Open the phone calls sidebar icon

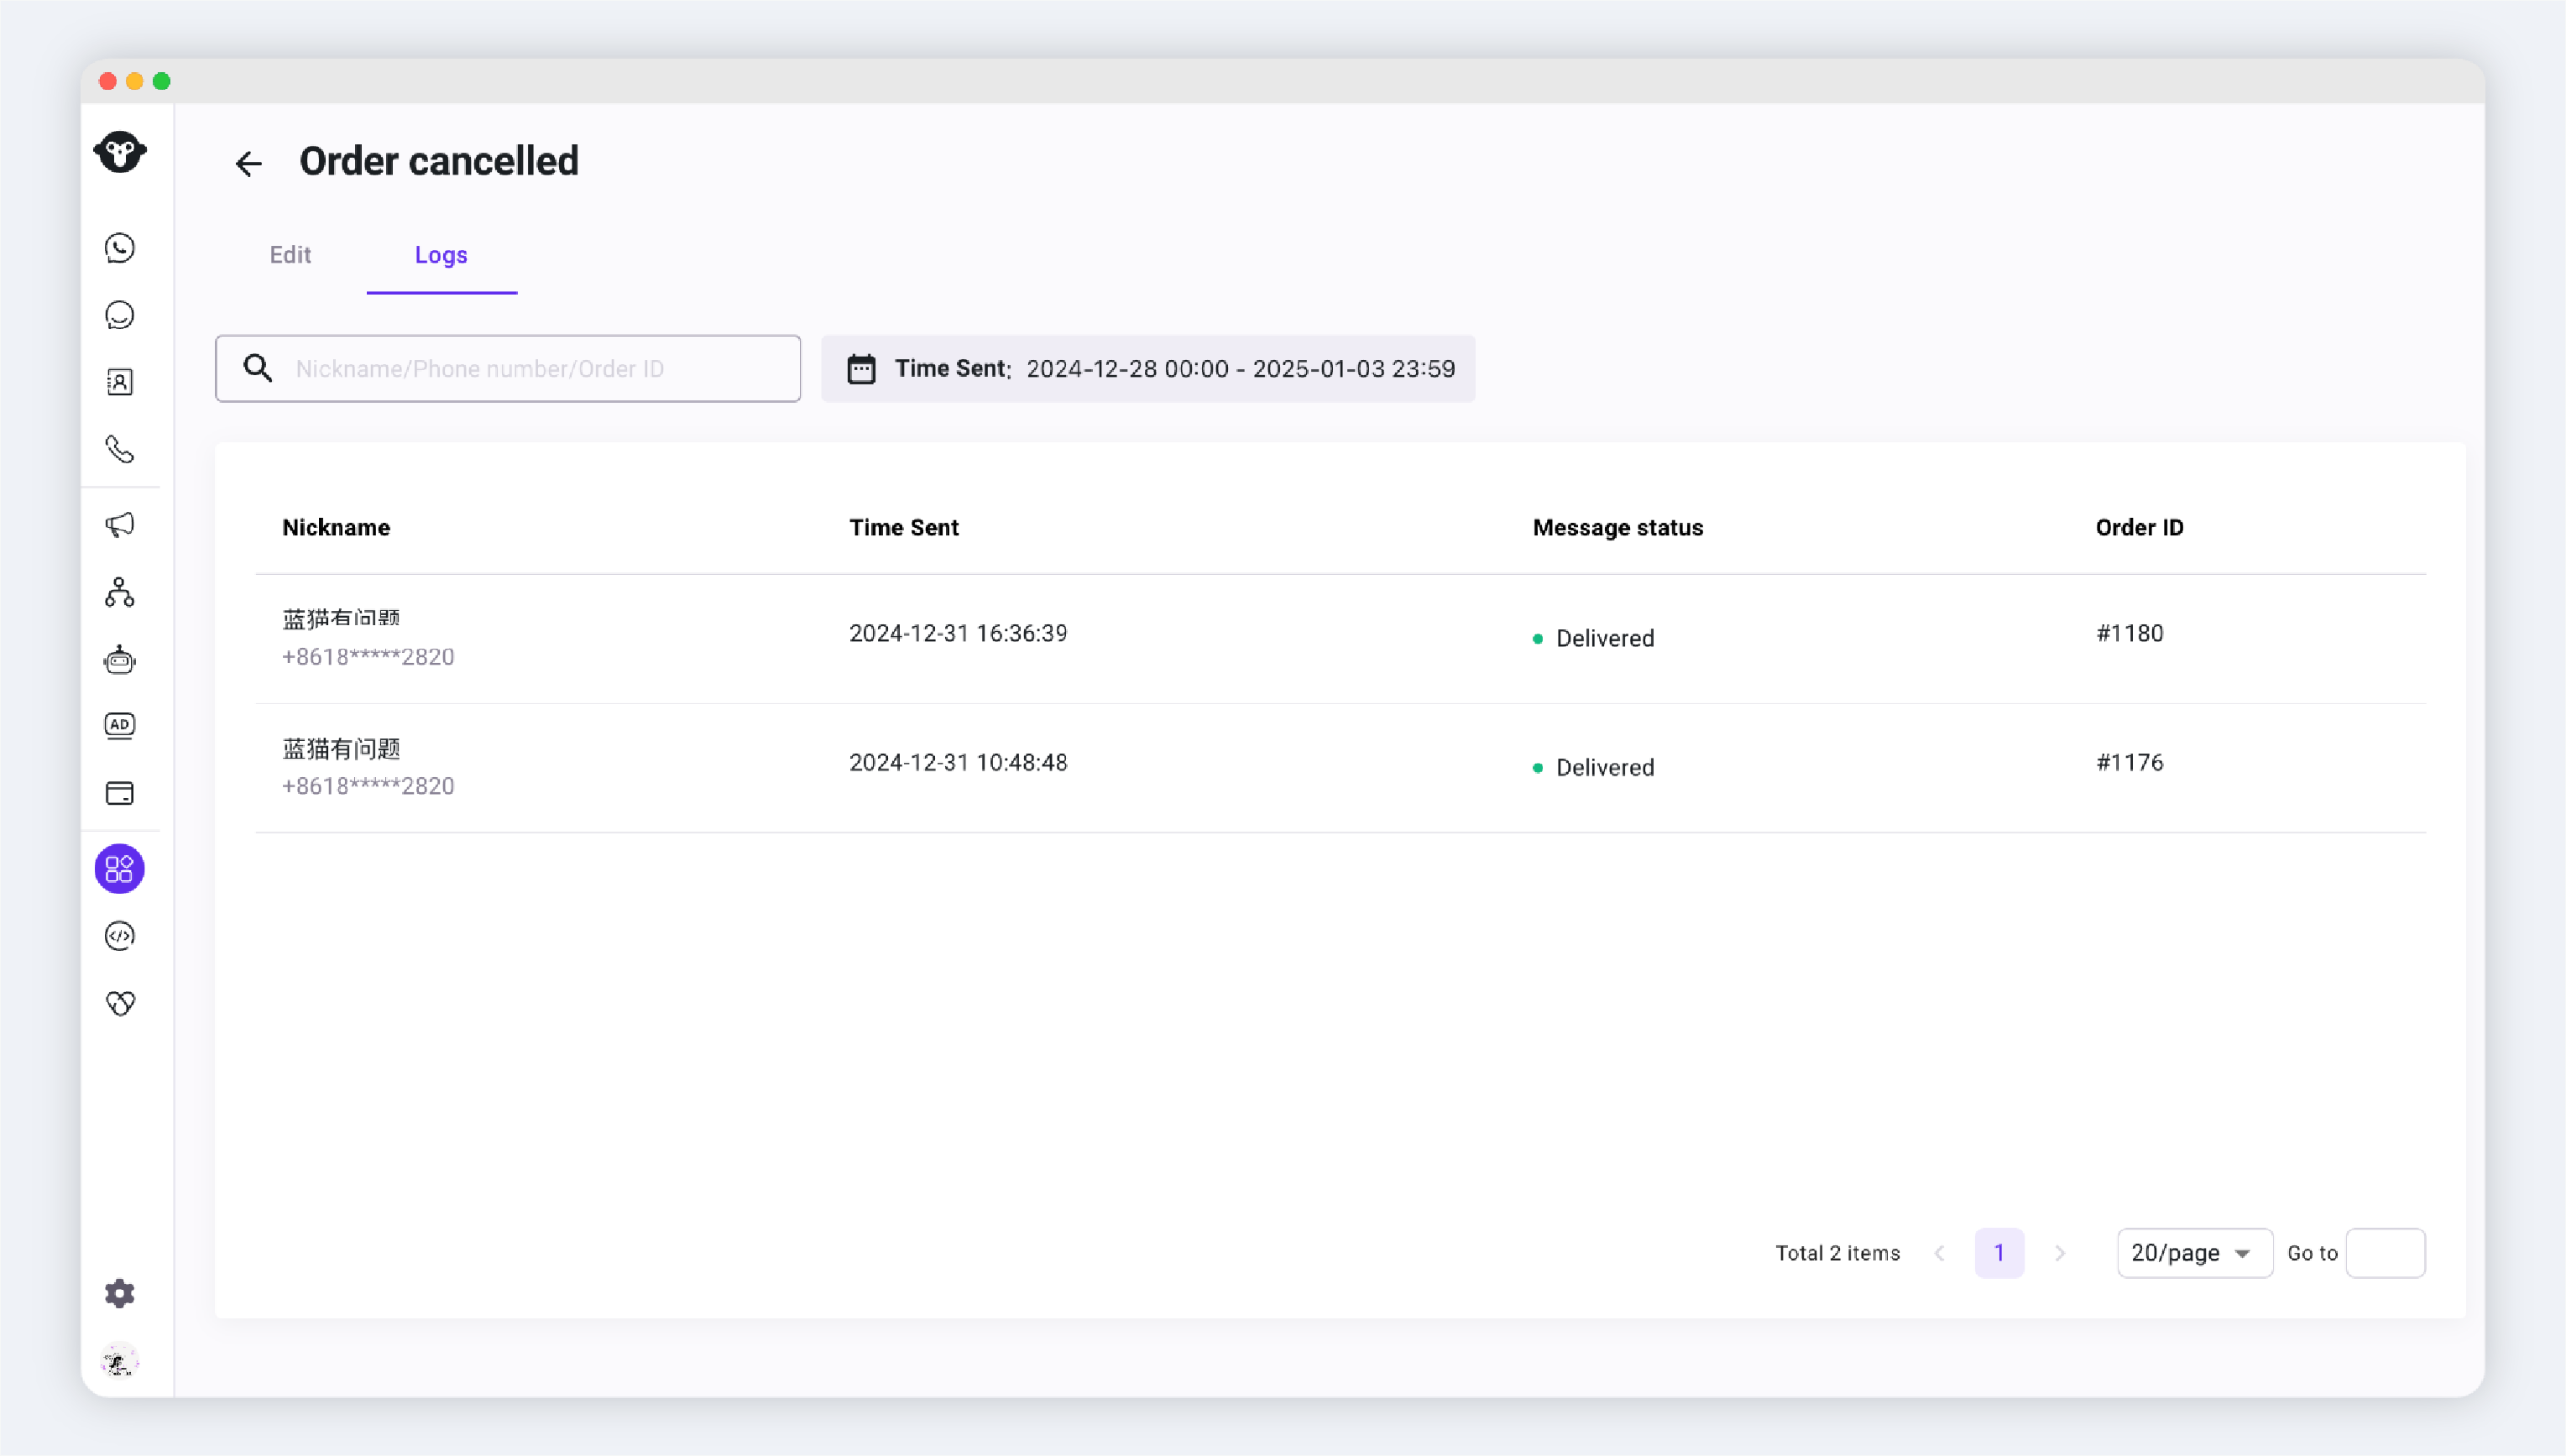(120, 449)
